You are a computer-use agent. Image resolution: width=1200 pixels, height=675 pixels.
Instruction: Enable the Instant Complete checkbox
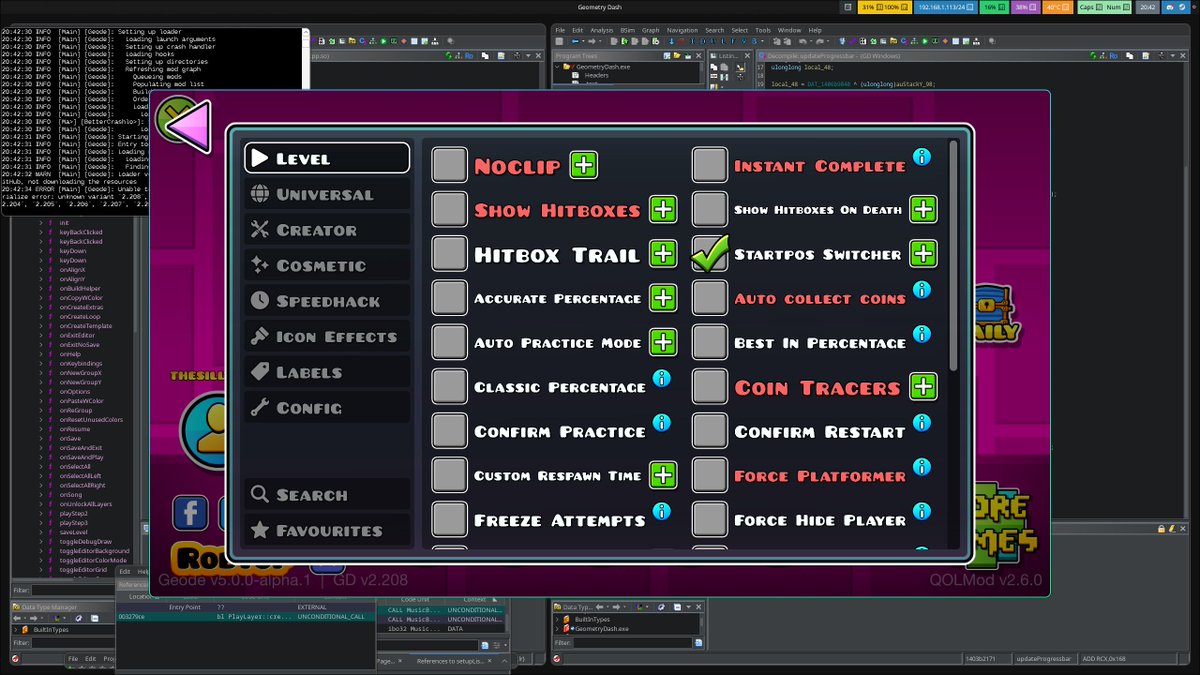tap(710, 166)
